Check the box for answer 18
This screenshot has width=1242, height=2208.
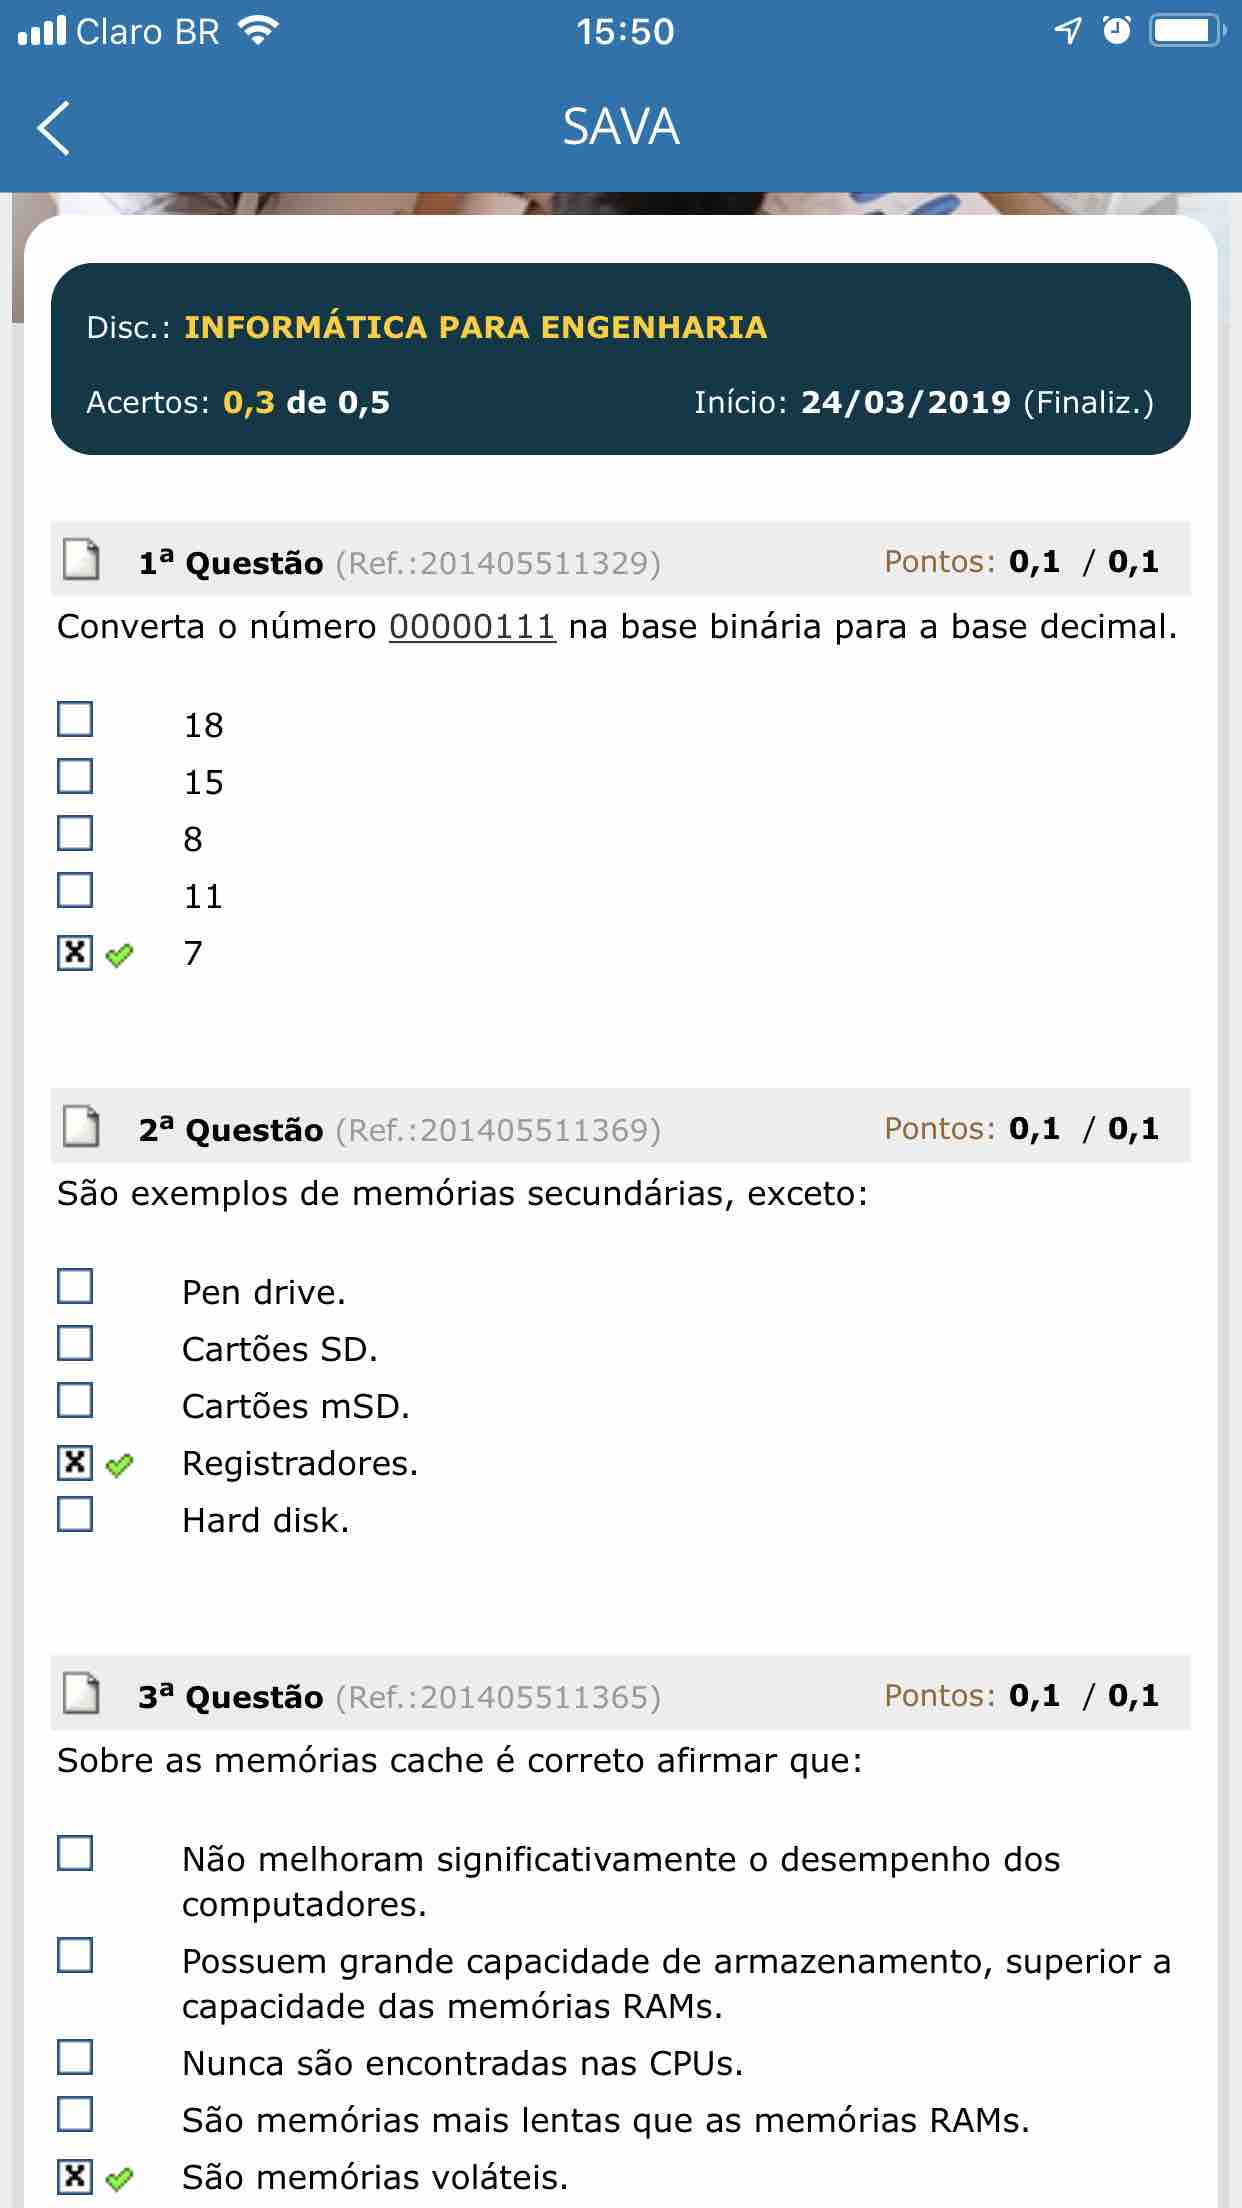(x=75, y=719)
